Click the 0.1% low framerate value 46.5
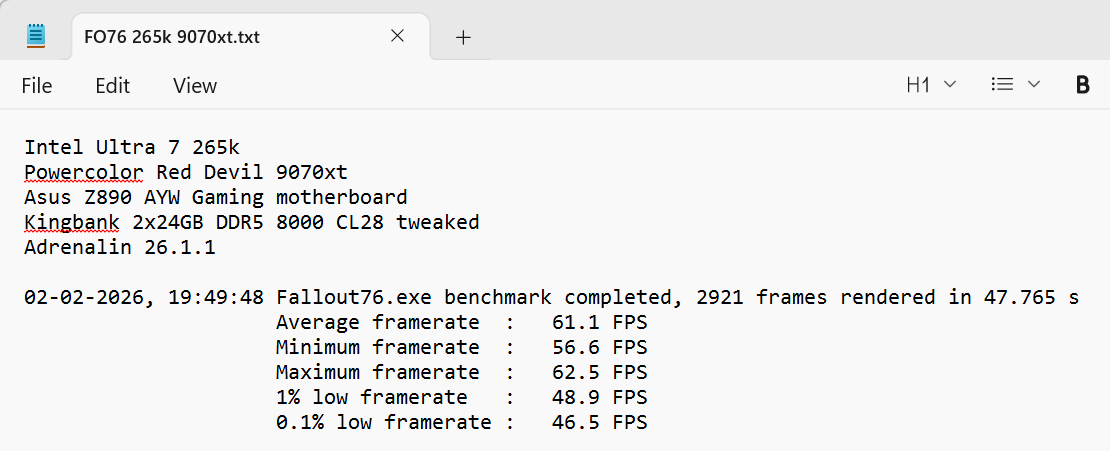Viewport: 1110px width, 451px height. 575,422
